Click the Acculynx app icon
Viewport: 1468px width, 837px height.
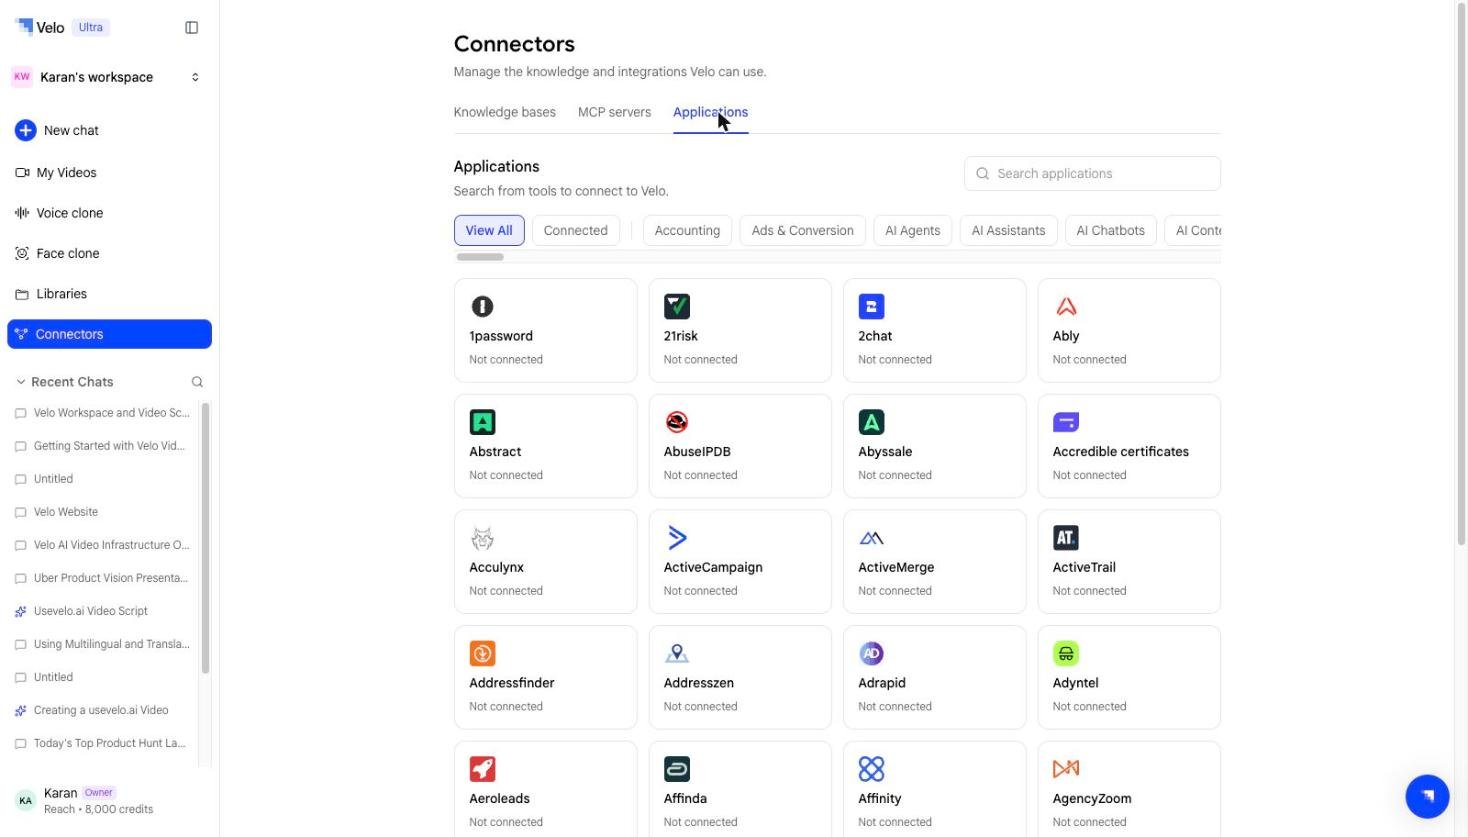482,538
